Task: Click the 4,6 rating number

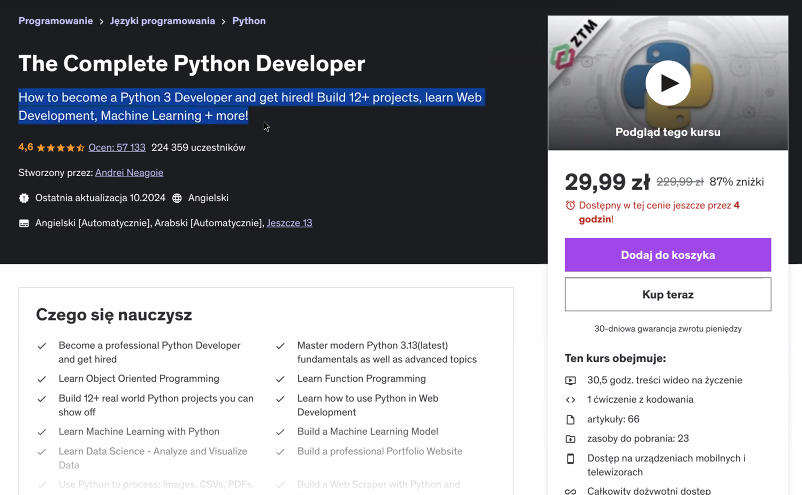Action: coord(26,147)
